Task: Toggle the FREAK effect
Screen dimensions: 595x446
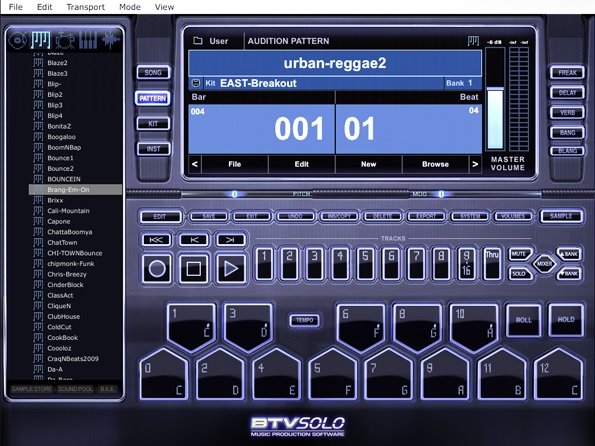Action: 567,72
